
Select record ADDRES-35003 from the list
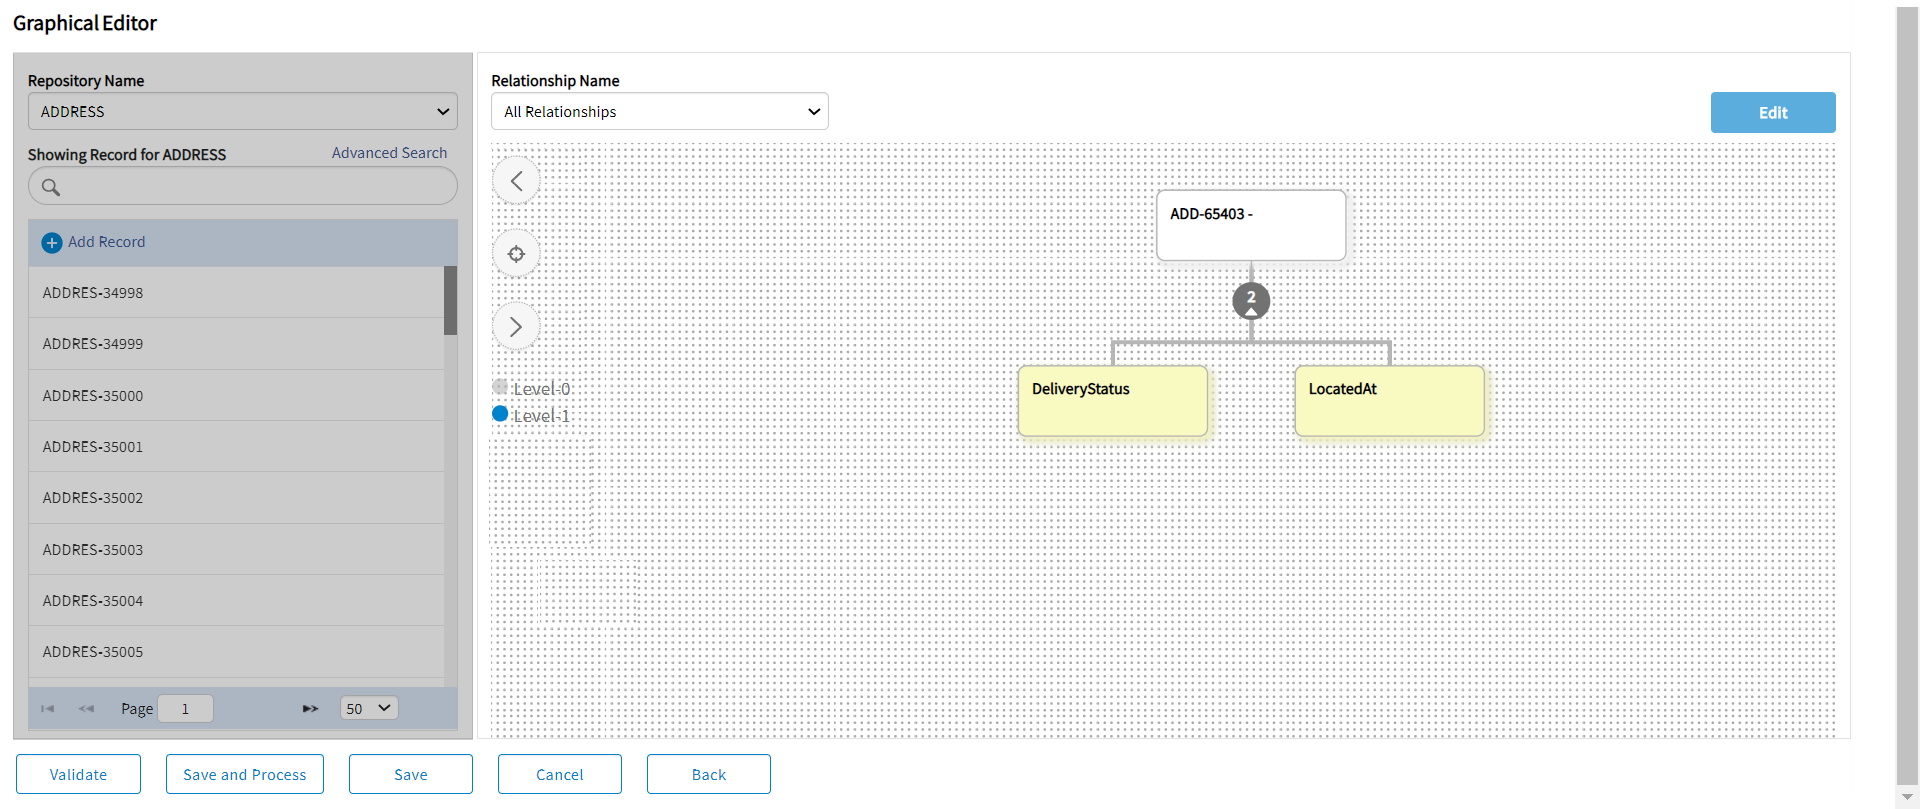click(x=93, y=550)
